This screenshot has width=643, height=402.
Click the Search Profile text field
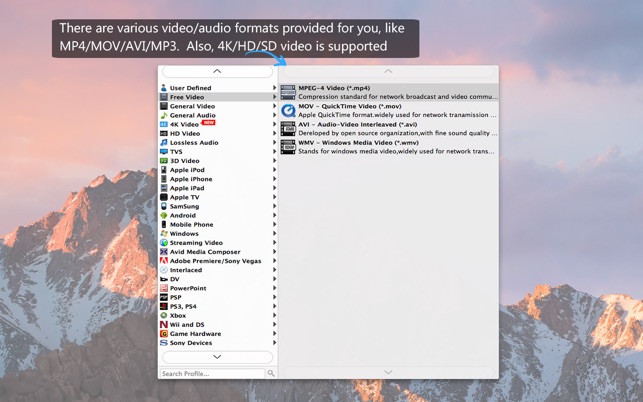pos(212,373)
